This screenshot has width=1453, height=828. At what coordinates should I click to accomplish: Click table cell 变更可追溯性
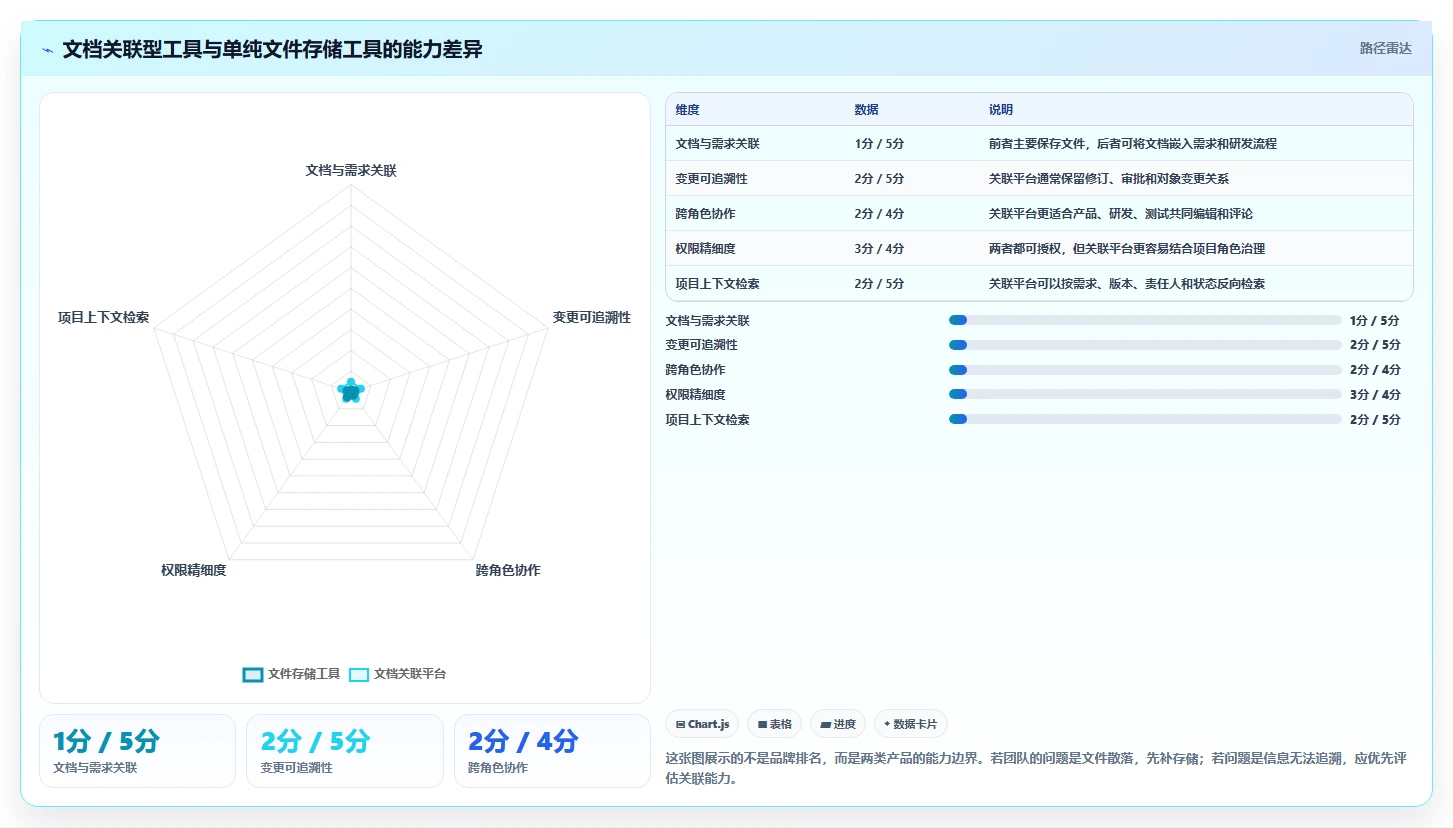[711, 179]
